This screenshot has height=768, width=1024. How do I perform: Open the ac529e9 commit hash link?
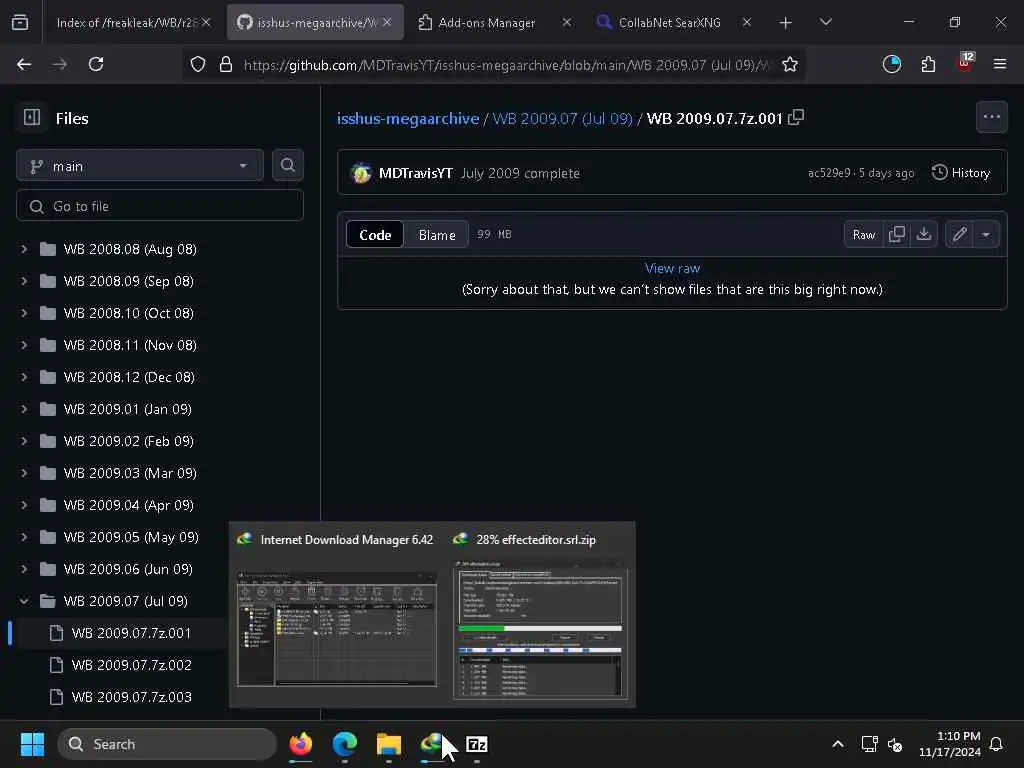[x=829, y=173]
